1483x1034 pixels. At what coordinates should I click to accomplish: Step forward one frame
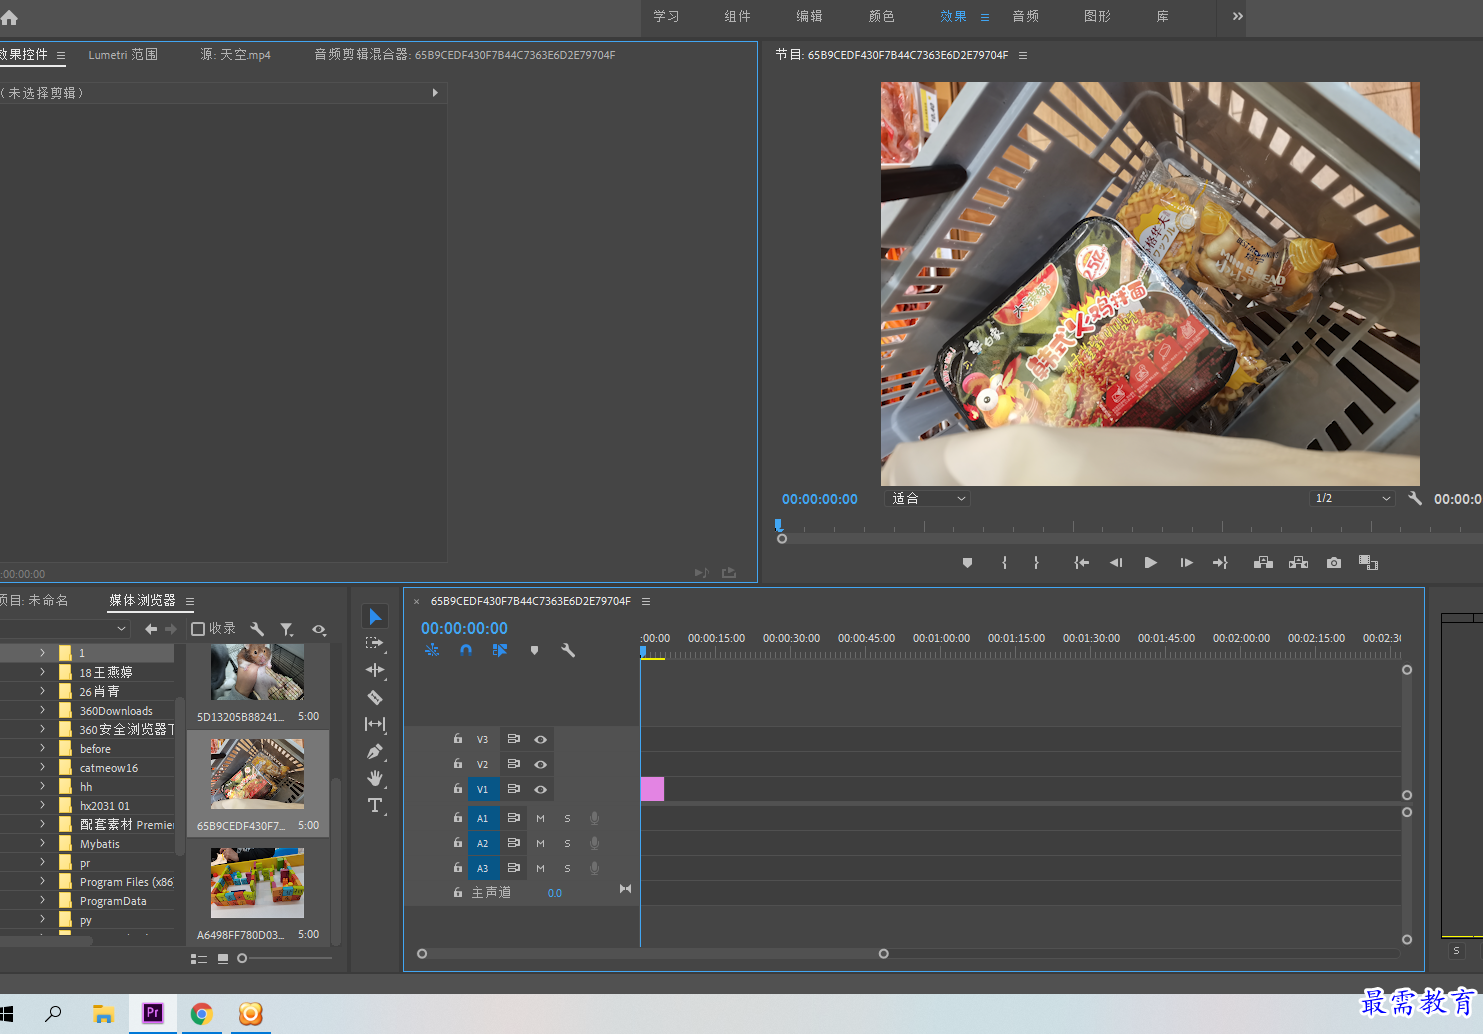click(1186, 563)
